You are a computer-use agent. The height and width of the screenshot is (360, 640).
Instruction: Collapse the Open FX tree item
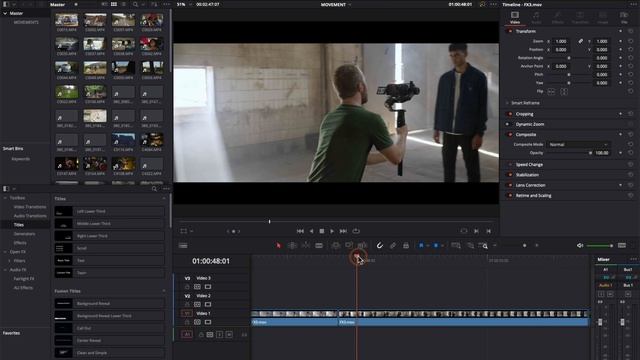[5, 252]
